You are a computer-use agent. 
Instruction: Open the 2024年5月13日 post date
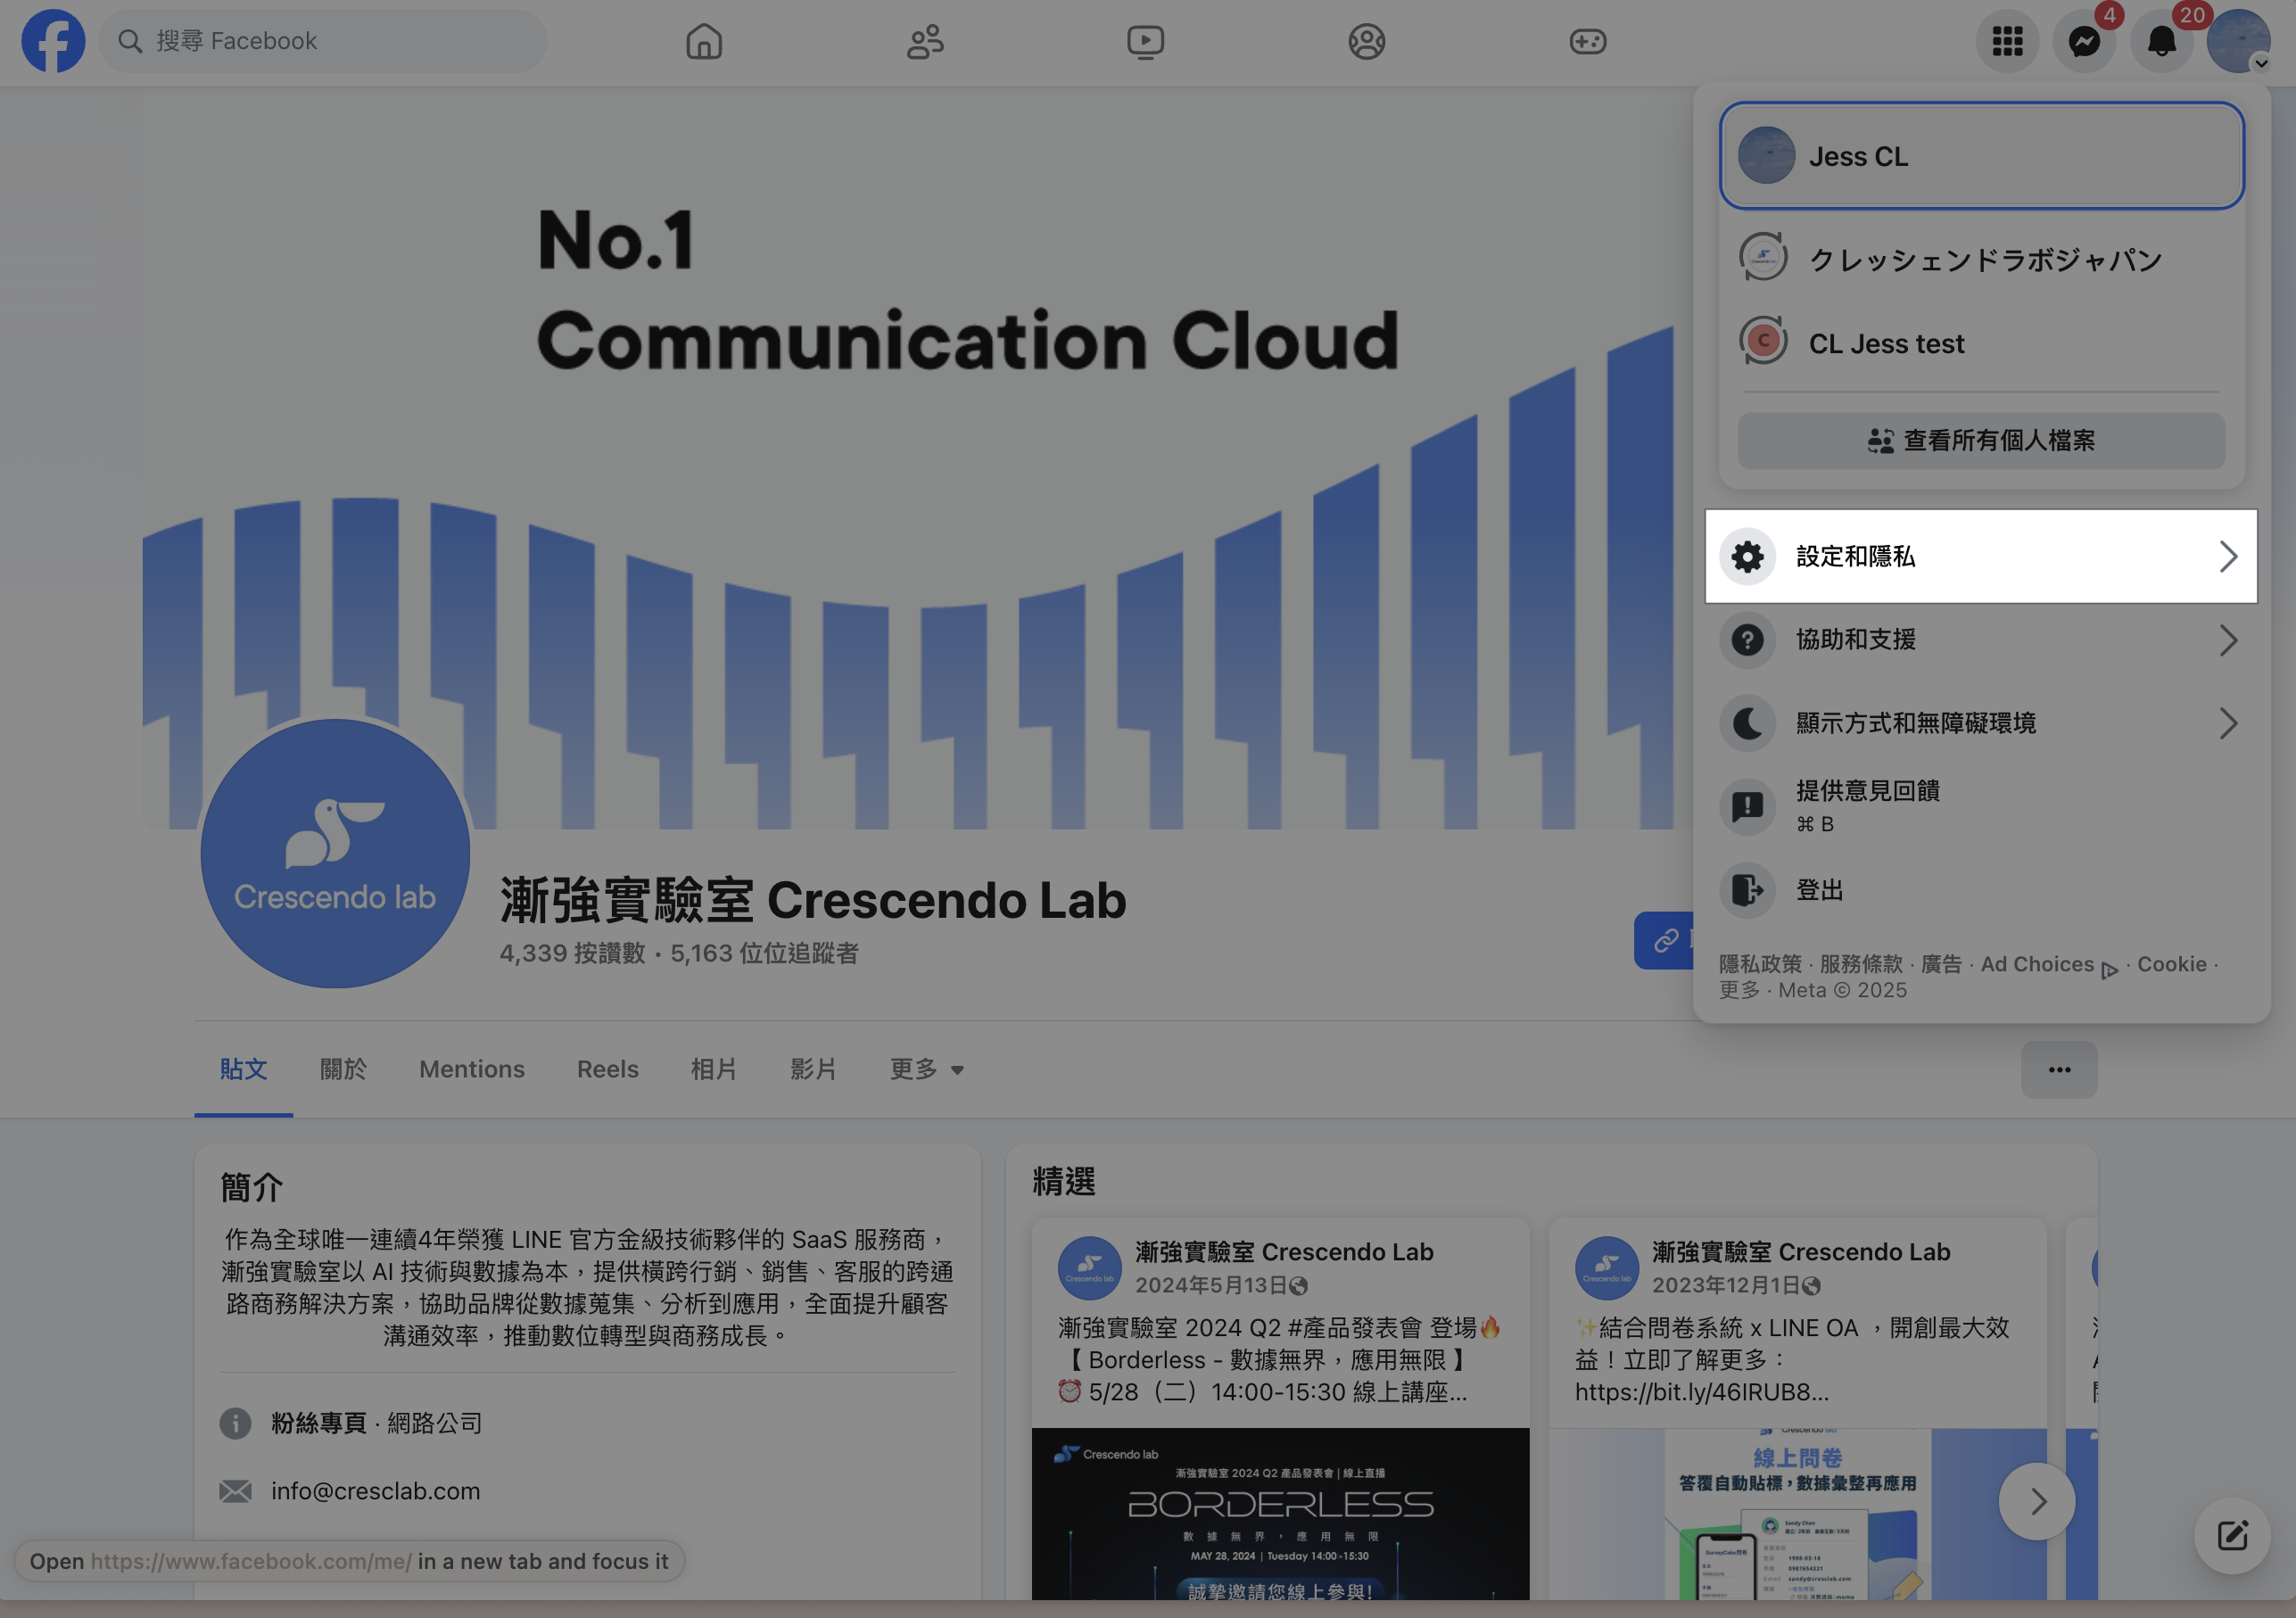(1210, 1285)
